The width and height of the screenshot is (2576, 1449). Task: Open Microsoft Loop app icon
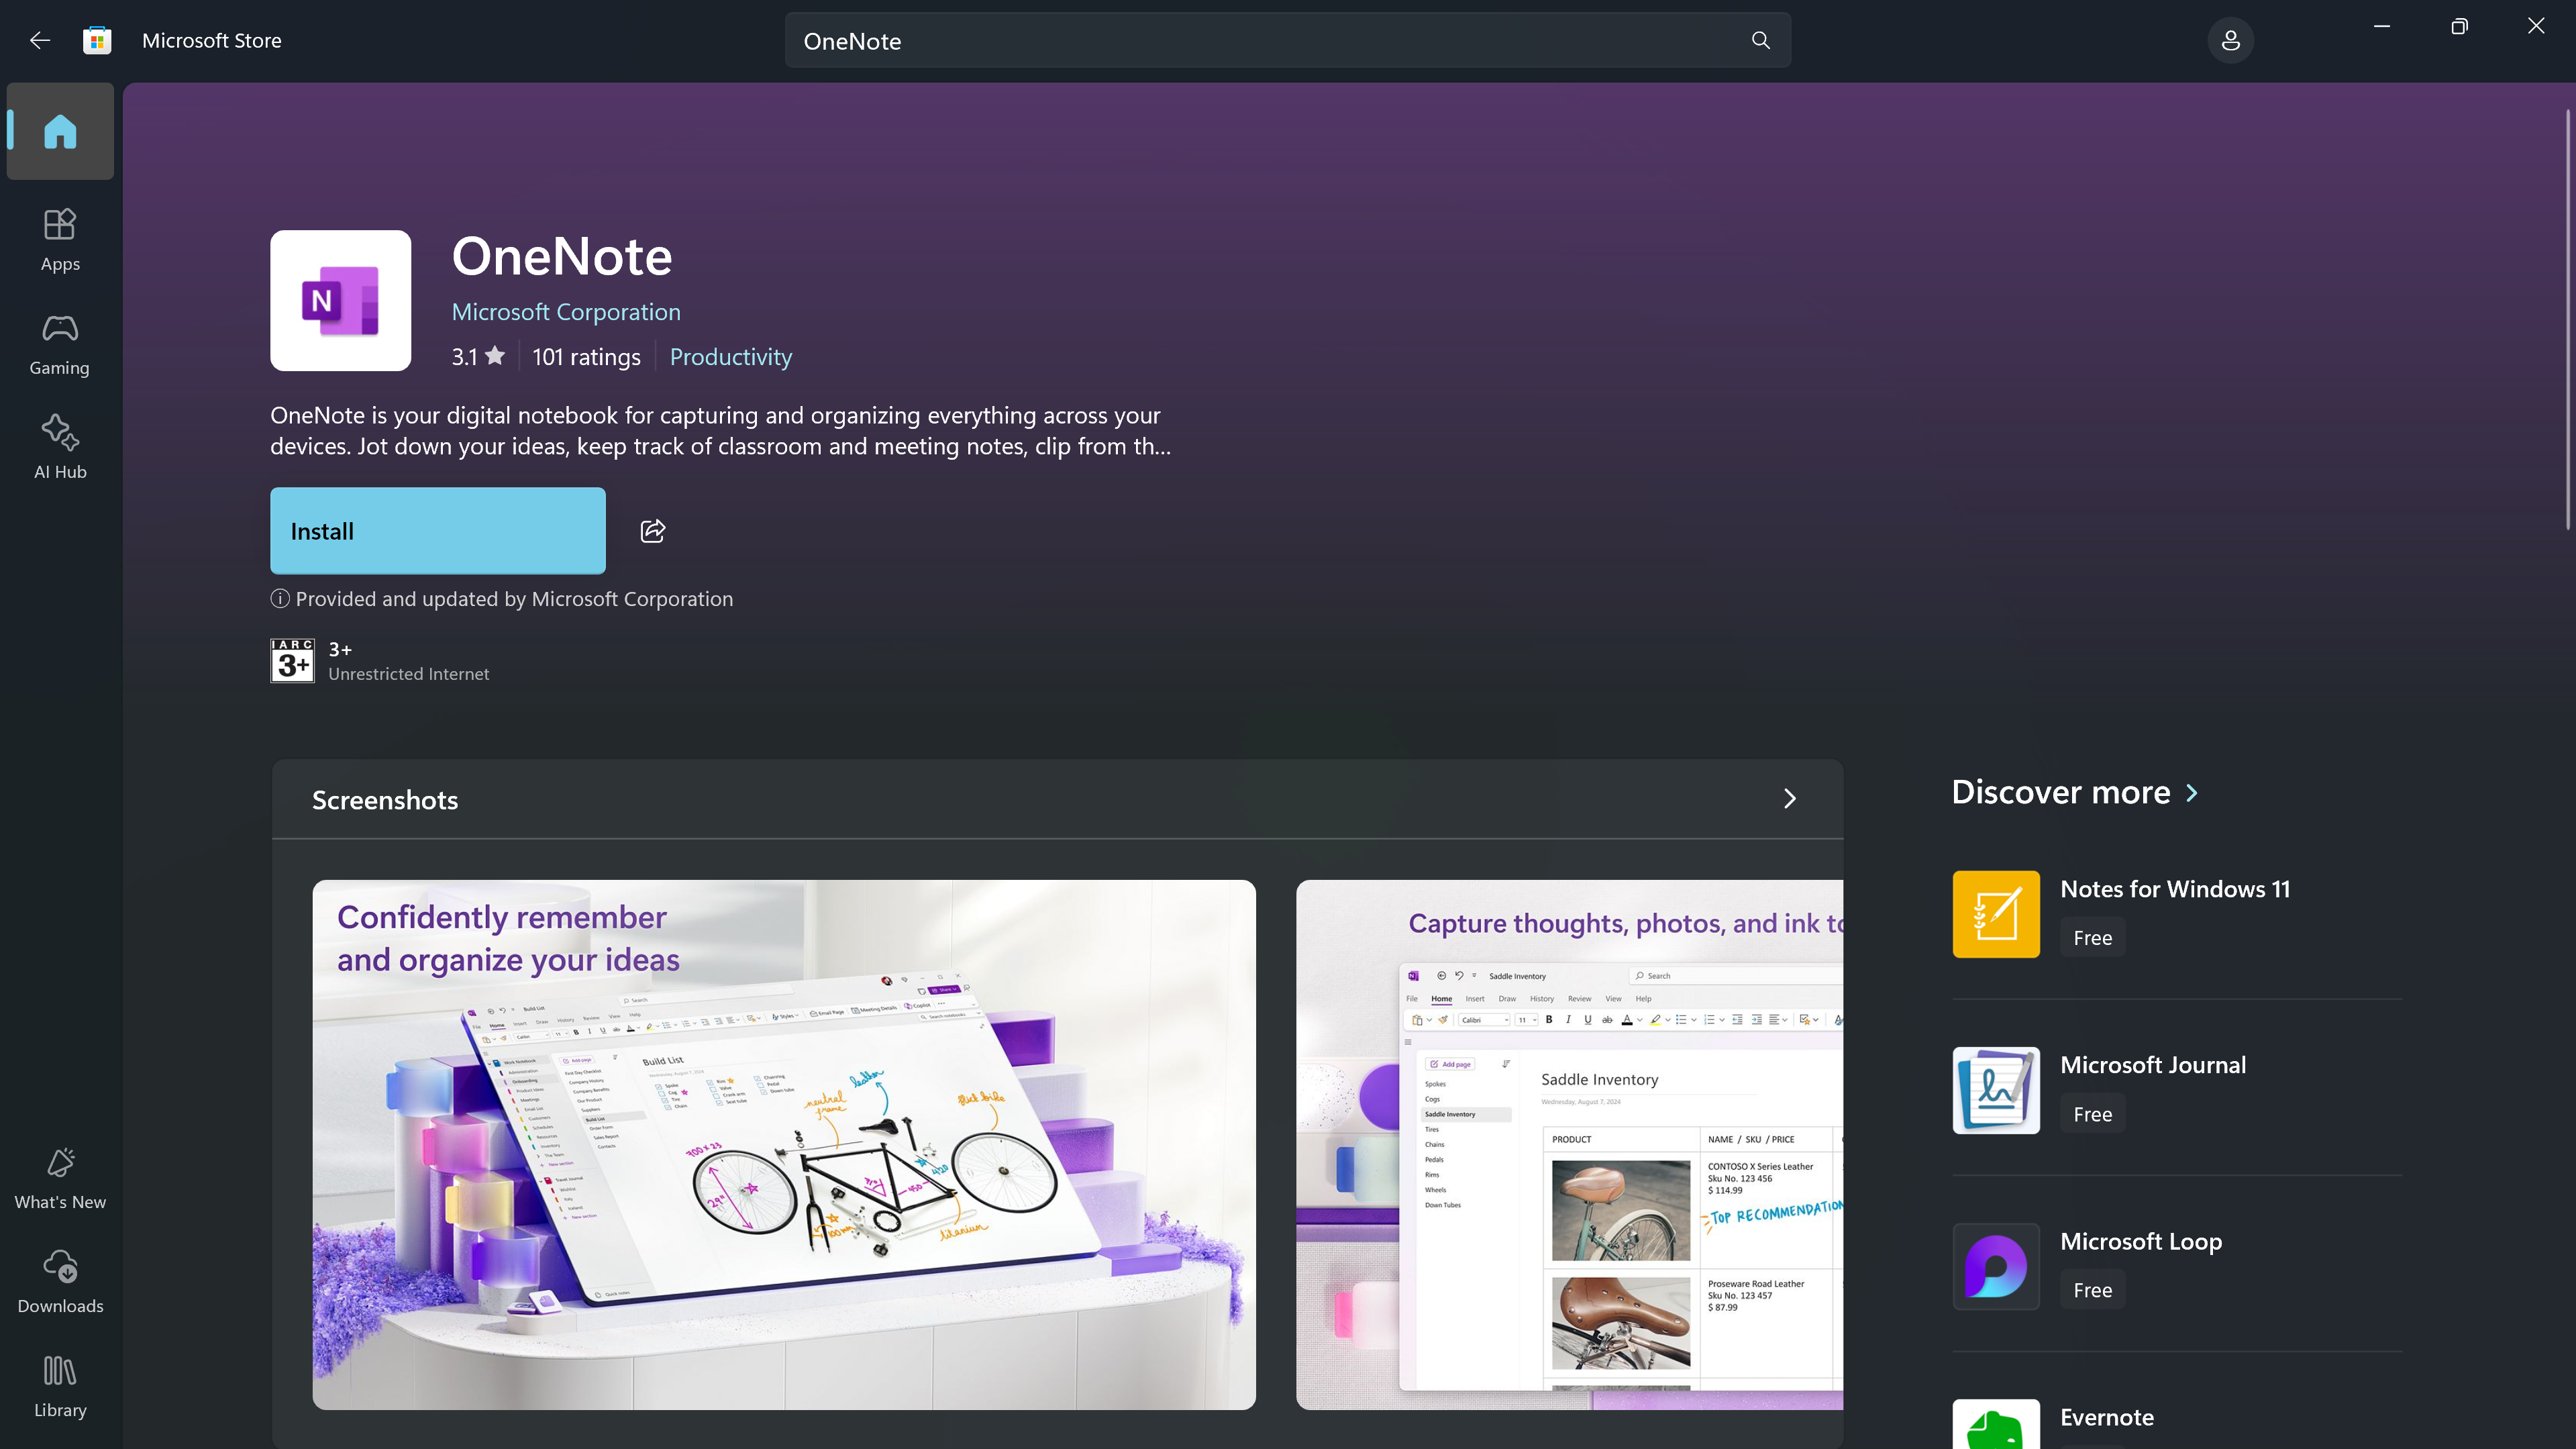pos(1996,1266)
